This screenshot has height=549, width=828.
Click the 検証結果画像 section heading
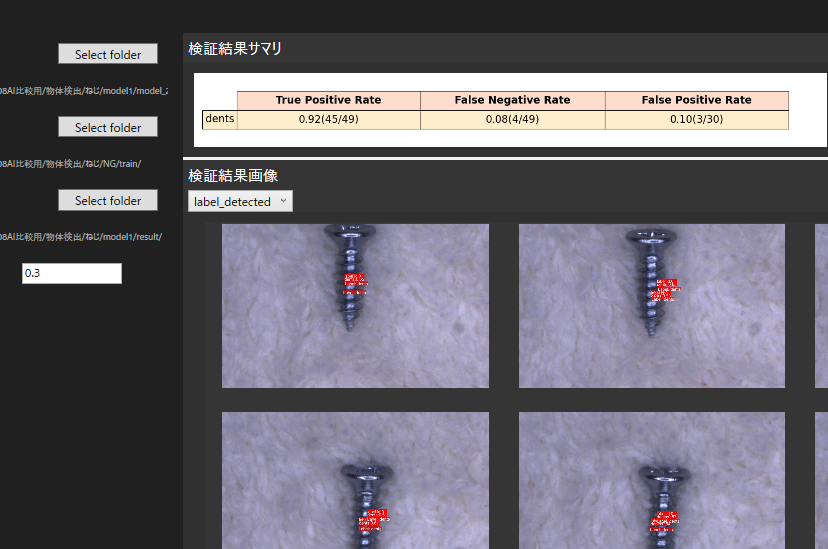coord(233,175)
